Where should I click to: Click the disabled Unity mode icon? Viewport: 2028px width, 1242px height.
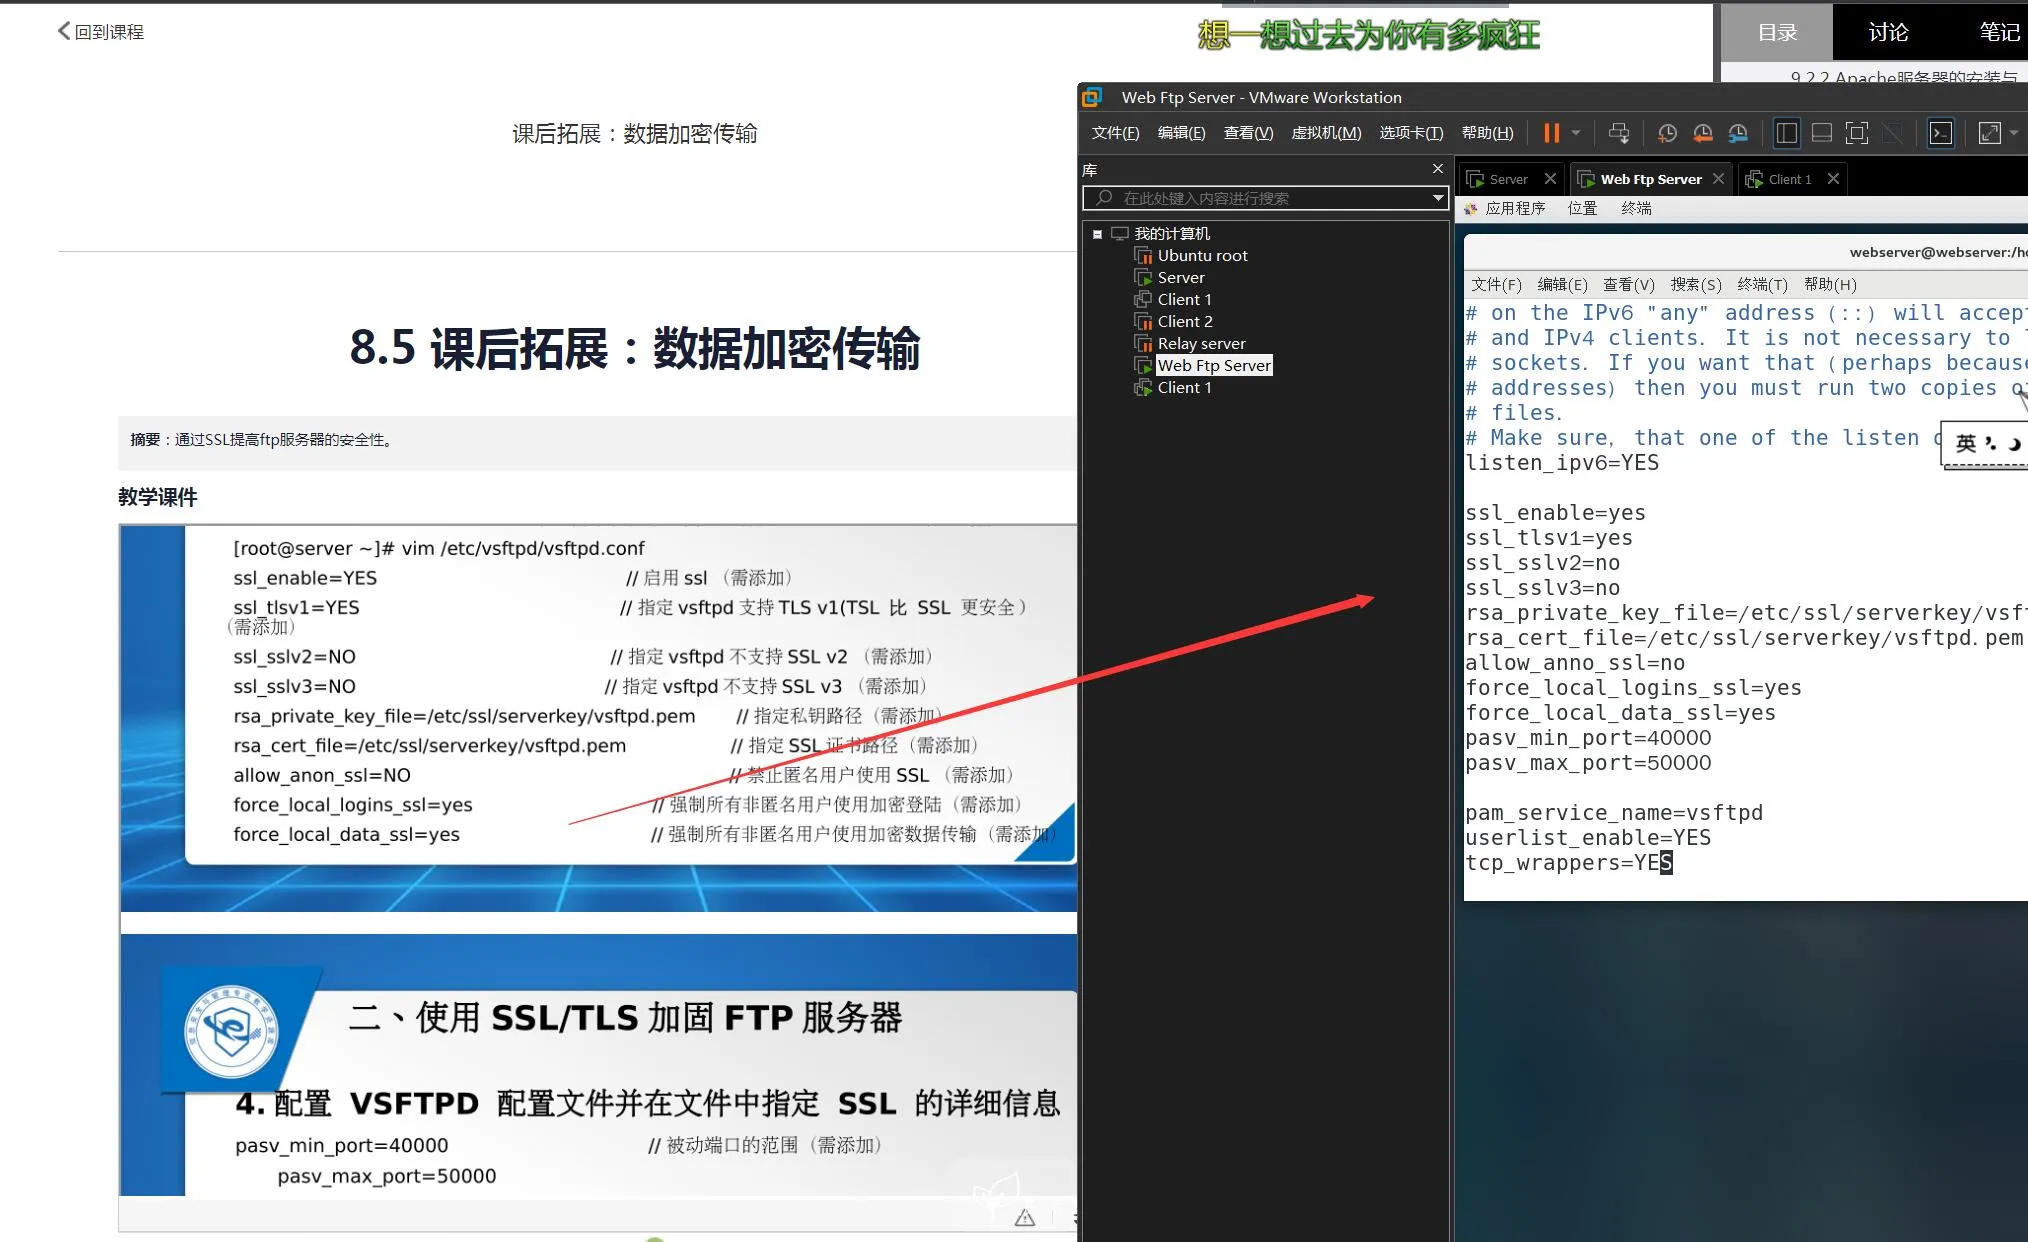(x=1893, y=133)
